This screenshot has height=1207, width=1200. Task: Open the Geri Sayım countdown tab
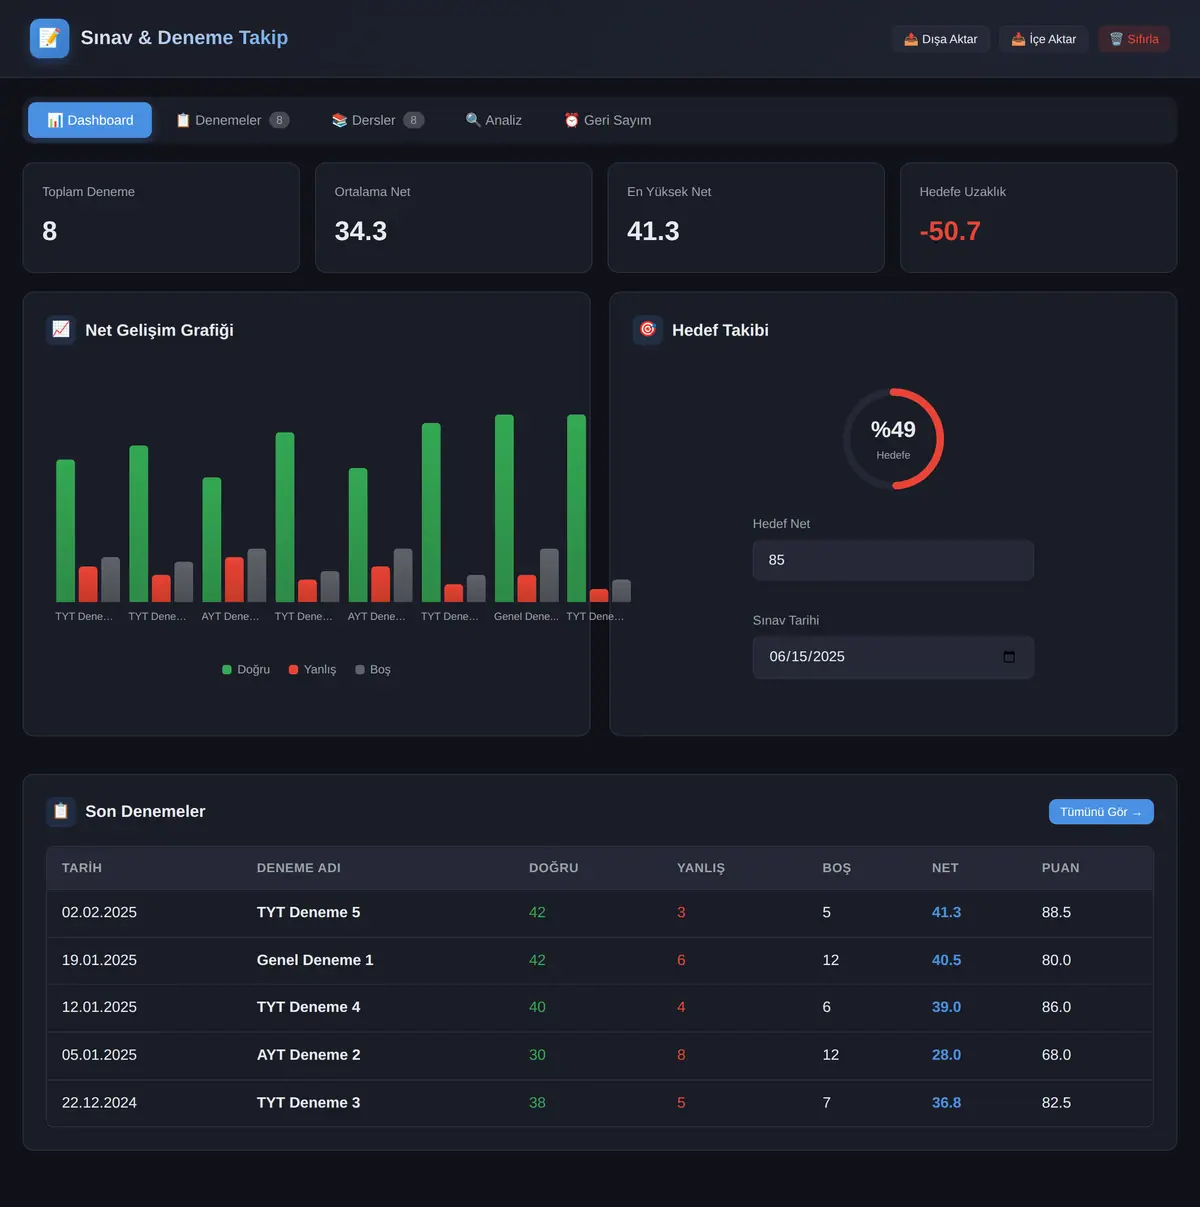(x=608, y=120)
